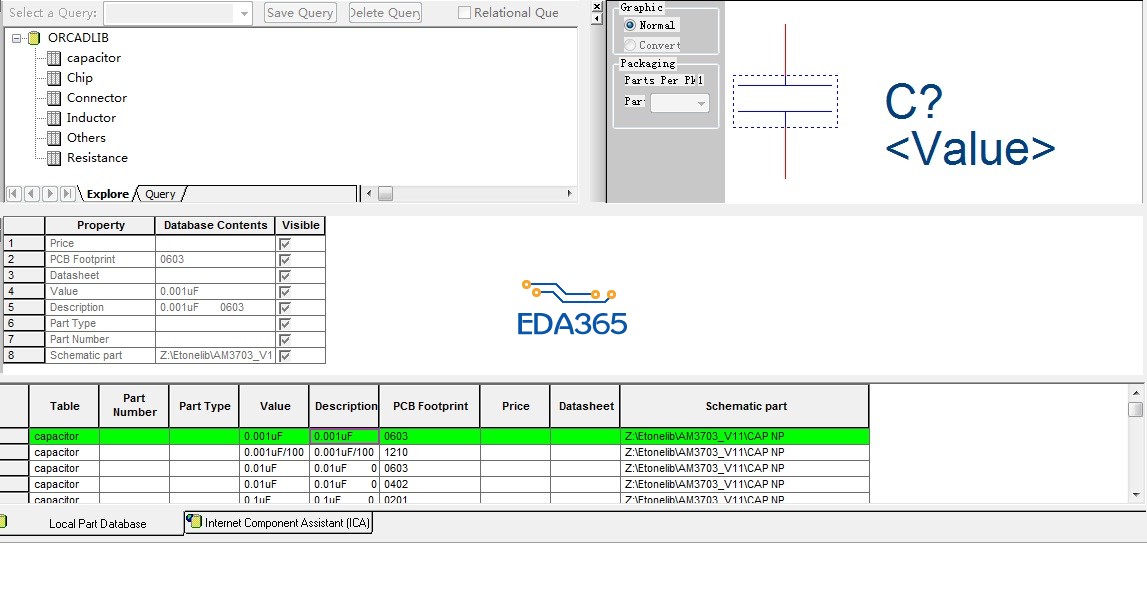
Task: Collapse the ORCADLIB tree node
Action: pos(16,38)
